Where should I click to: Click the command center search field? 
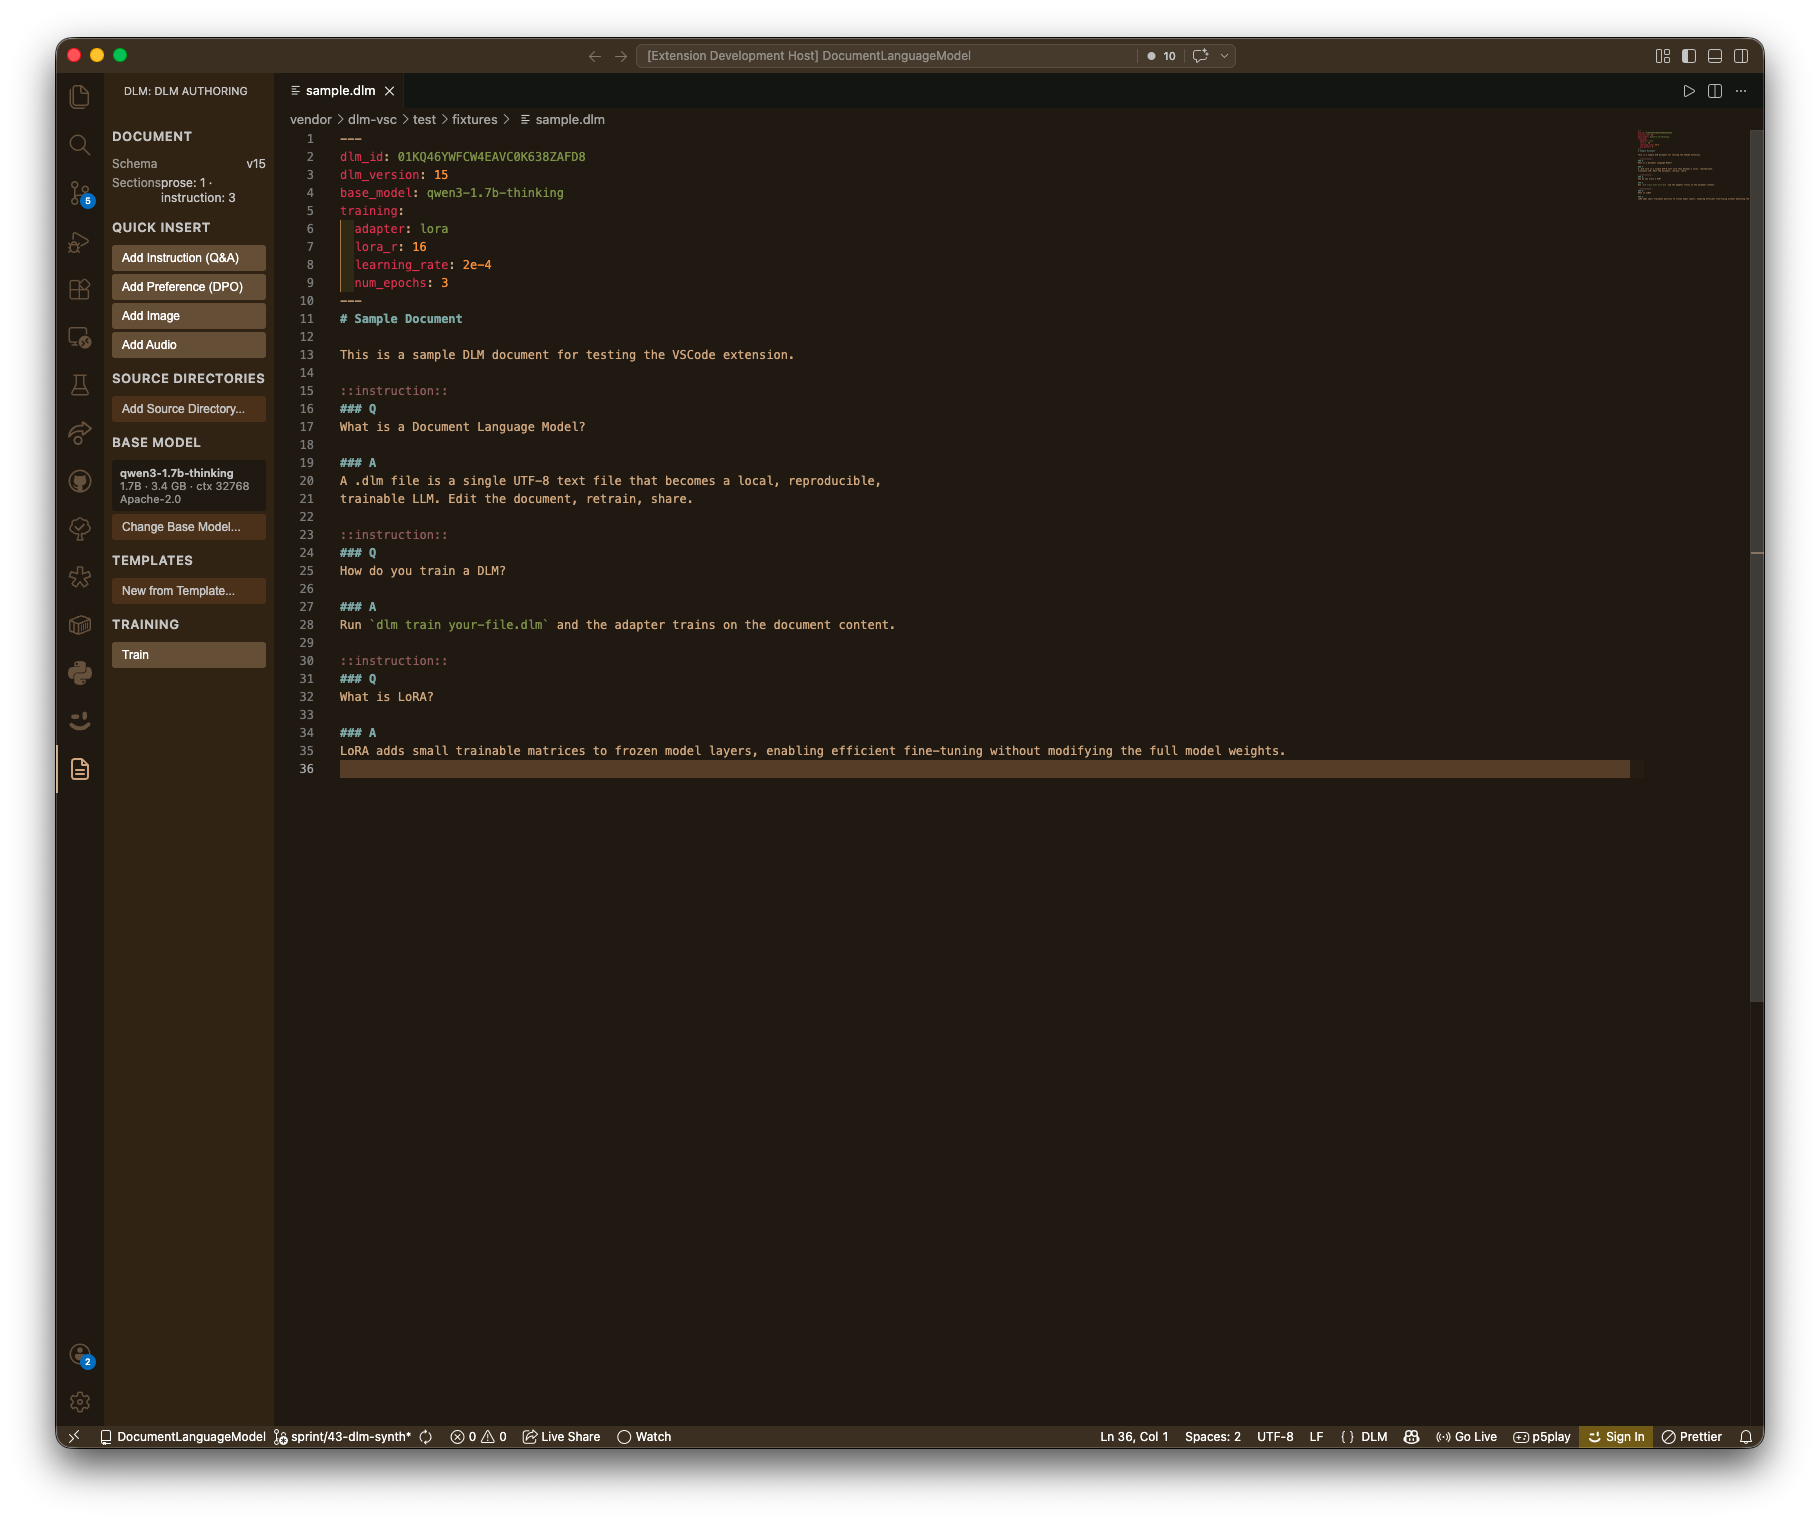[x=886, y=56]
